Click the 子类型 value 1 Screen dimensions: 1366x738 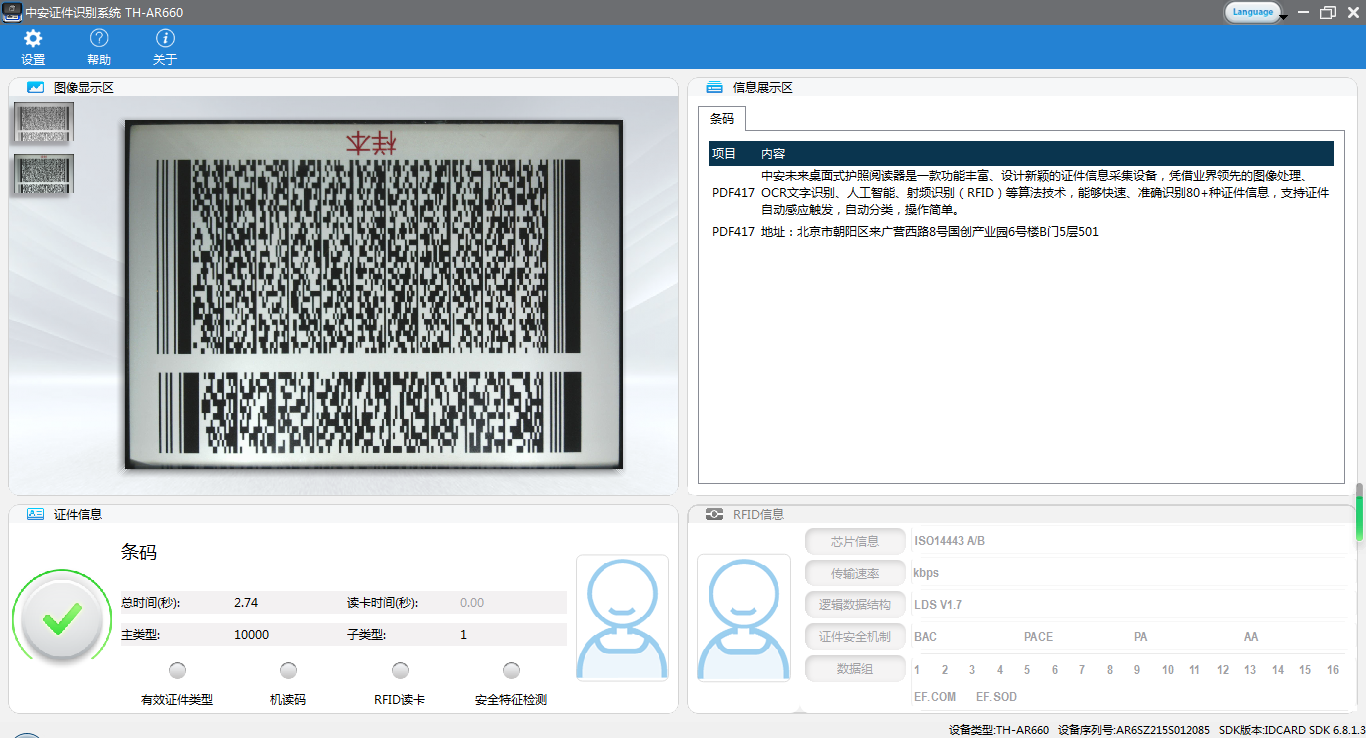tap(463, 635)
